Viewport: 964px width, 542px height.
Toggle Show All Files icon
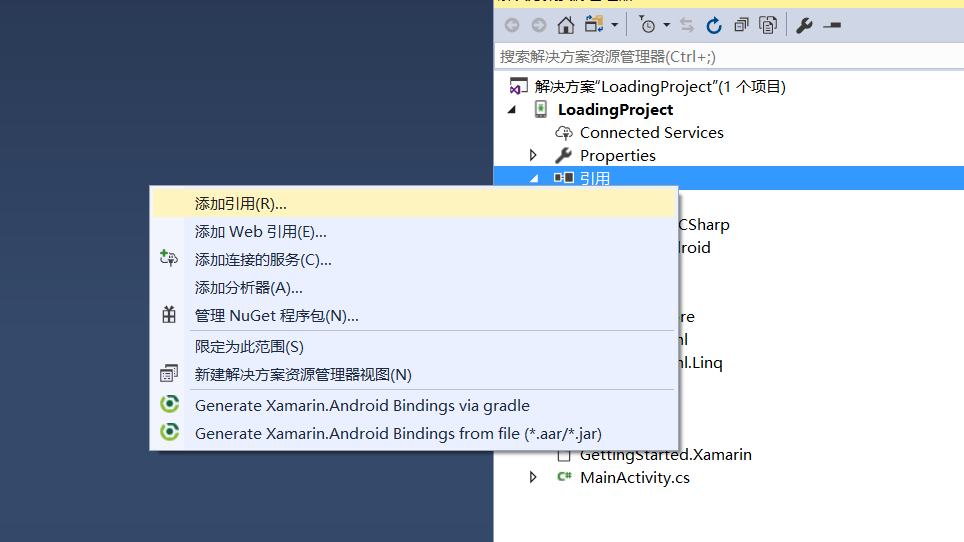click(x=768, y=25)
